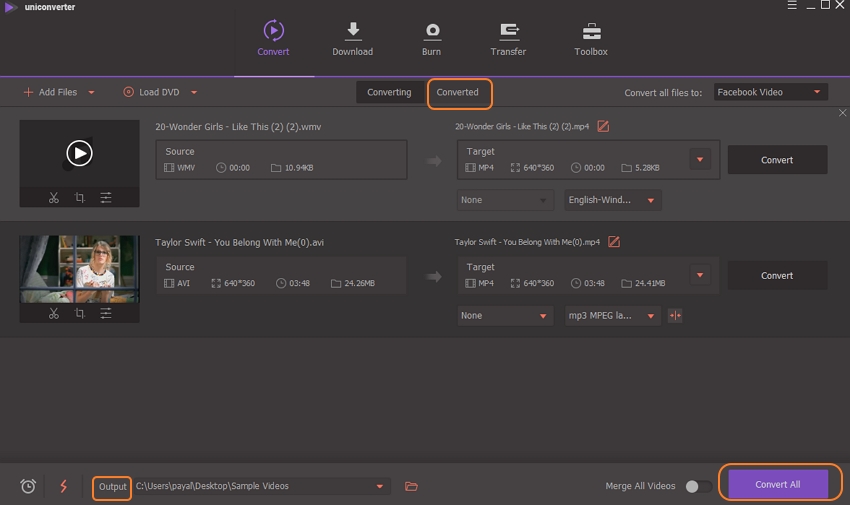Click the scissors trim icon under Taylor Swift thumbnail

[x=54, y=313]
